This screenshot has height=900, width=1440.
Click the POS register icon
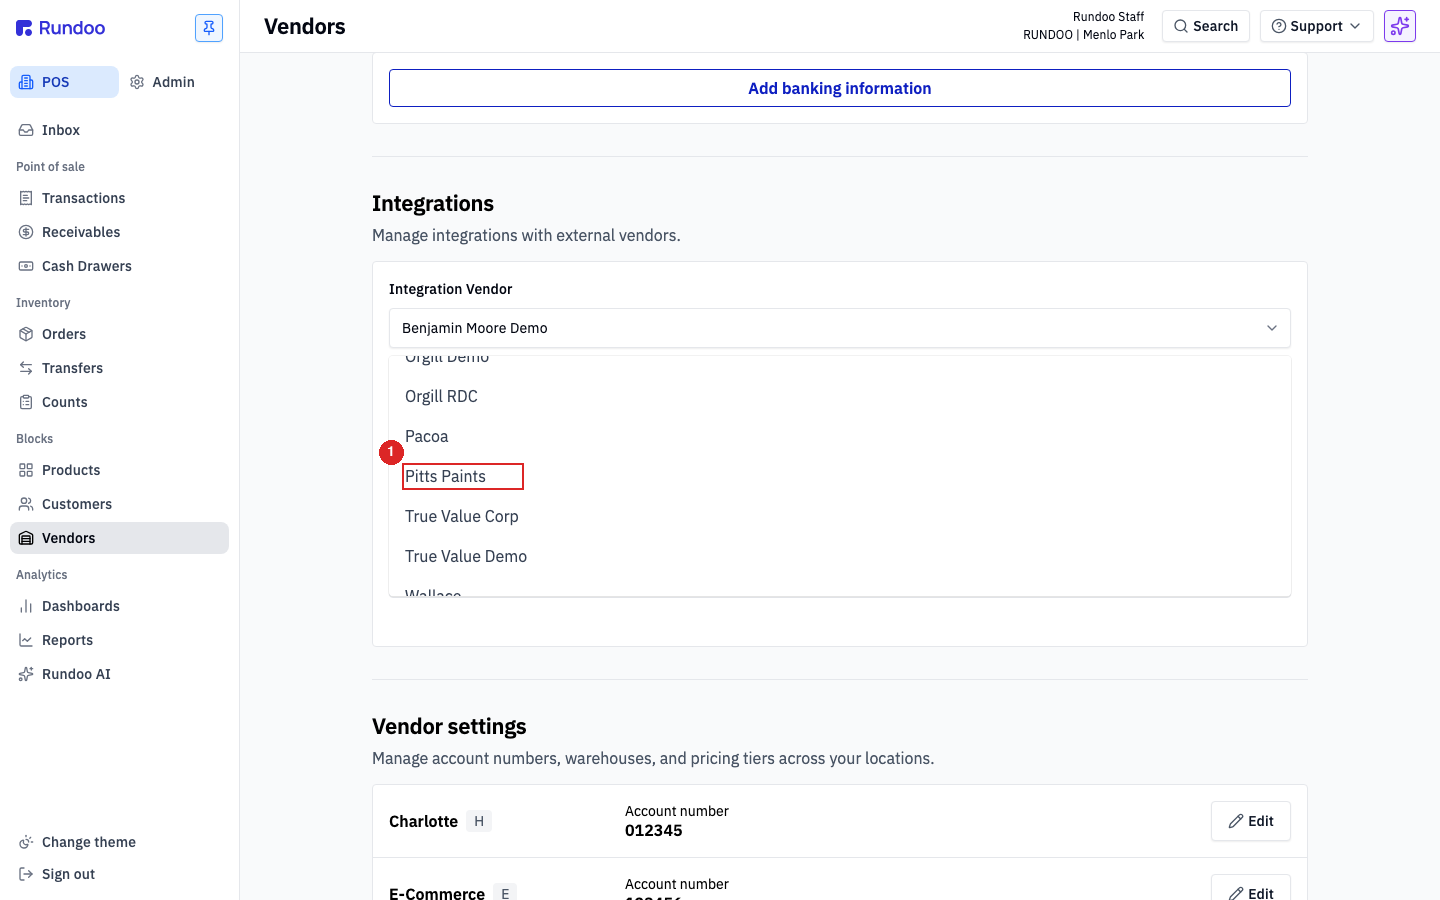[26, 82]
